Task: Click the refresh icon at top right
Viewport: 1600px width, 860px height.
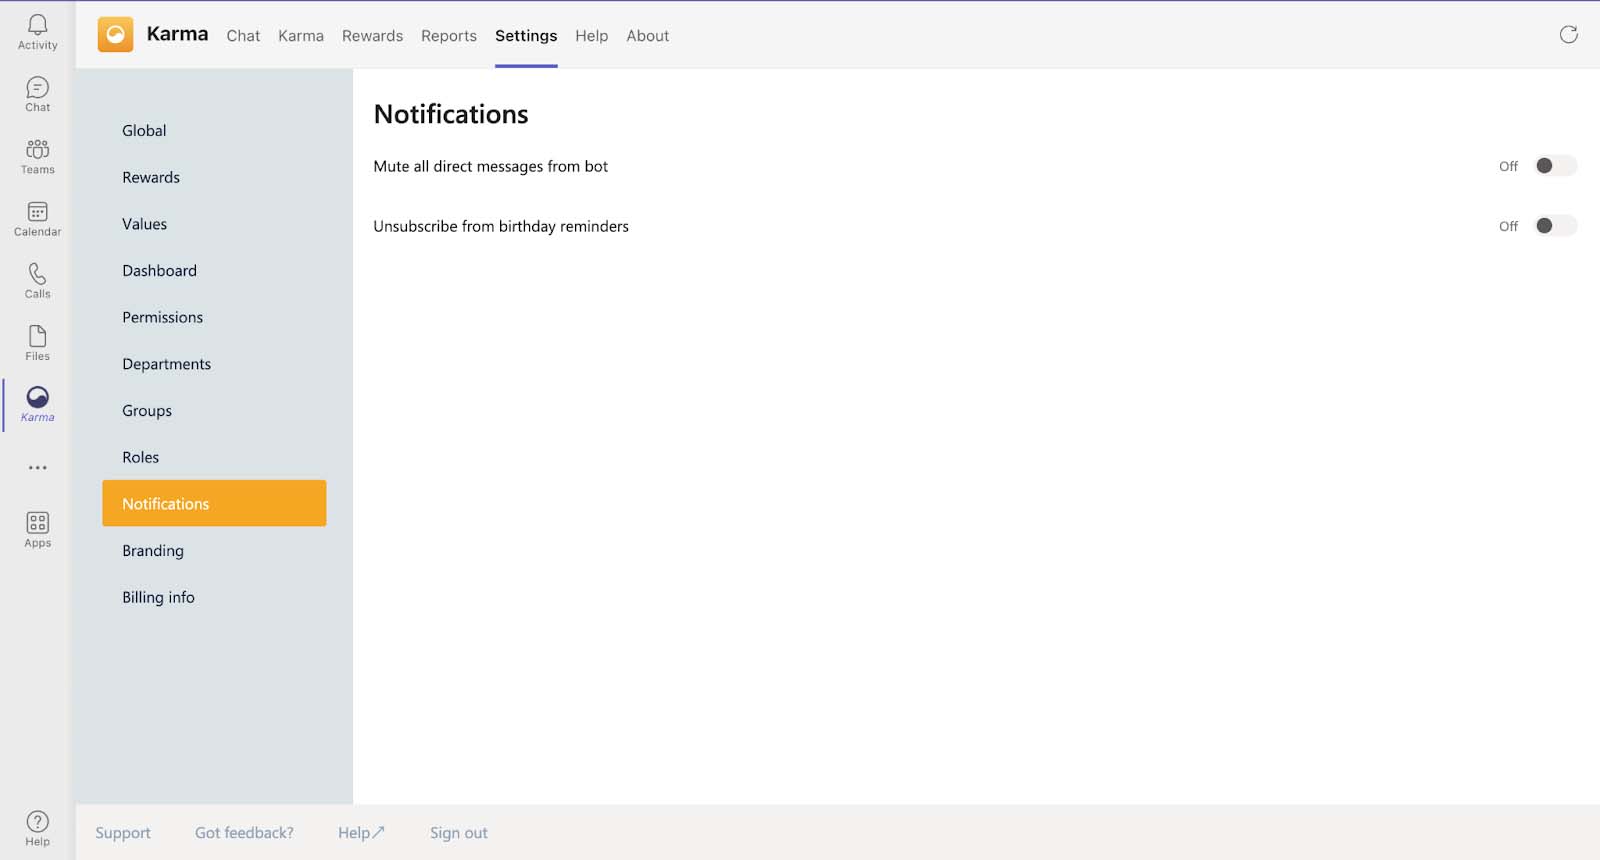Action: pos(1568,35)
